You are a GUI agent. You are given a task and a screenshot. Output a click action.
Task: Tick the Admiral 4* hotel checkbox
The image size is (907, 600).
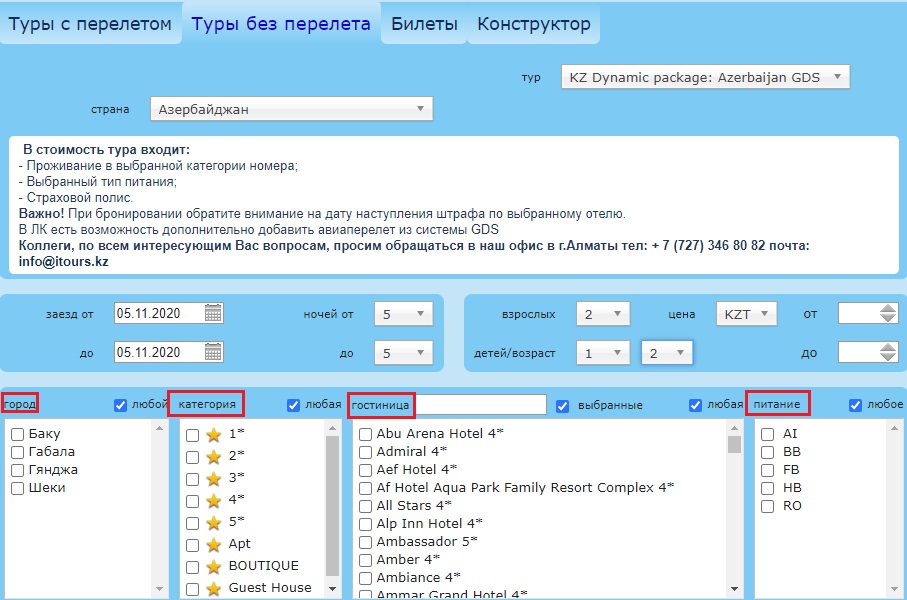pos(366,452)
